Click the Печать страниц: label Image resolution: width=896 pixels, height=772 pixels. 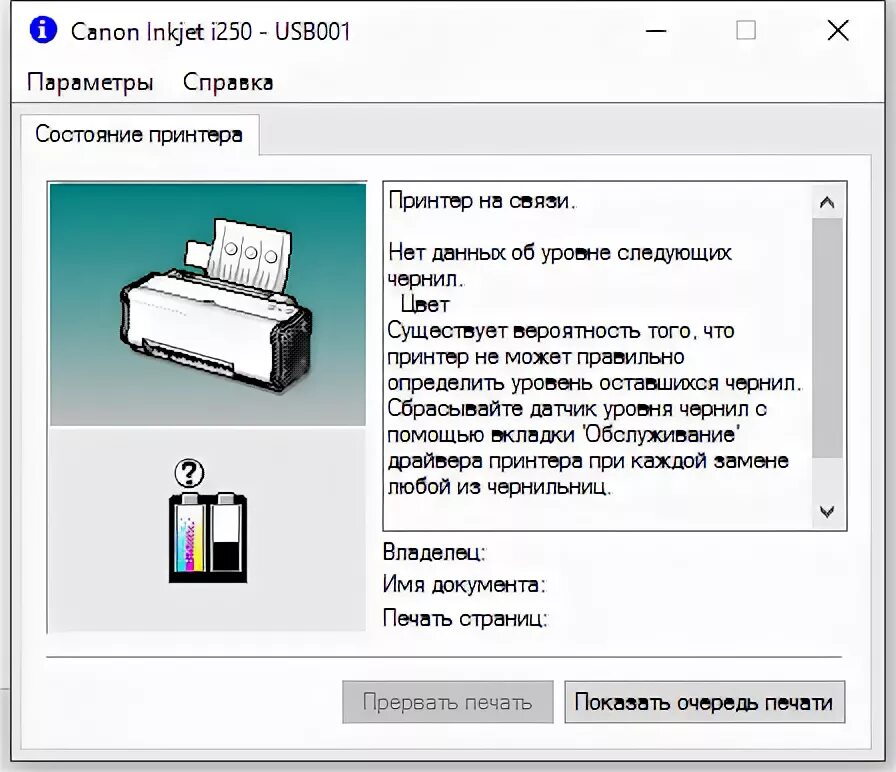[x=465, y=618]
